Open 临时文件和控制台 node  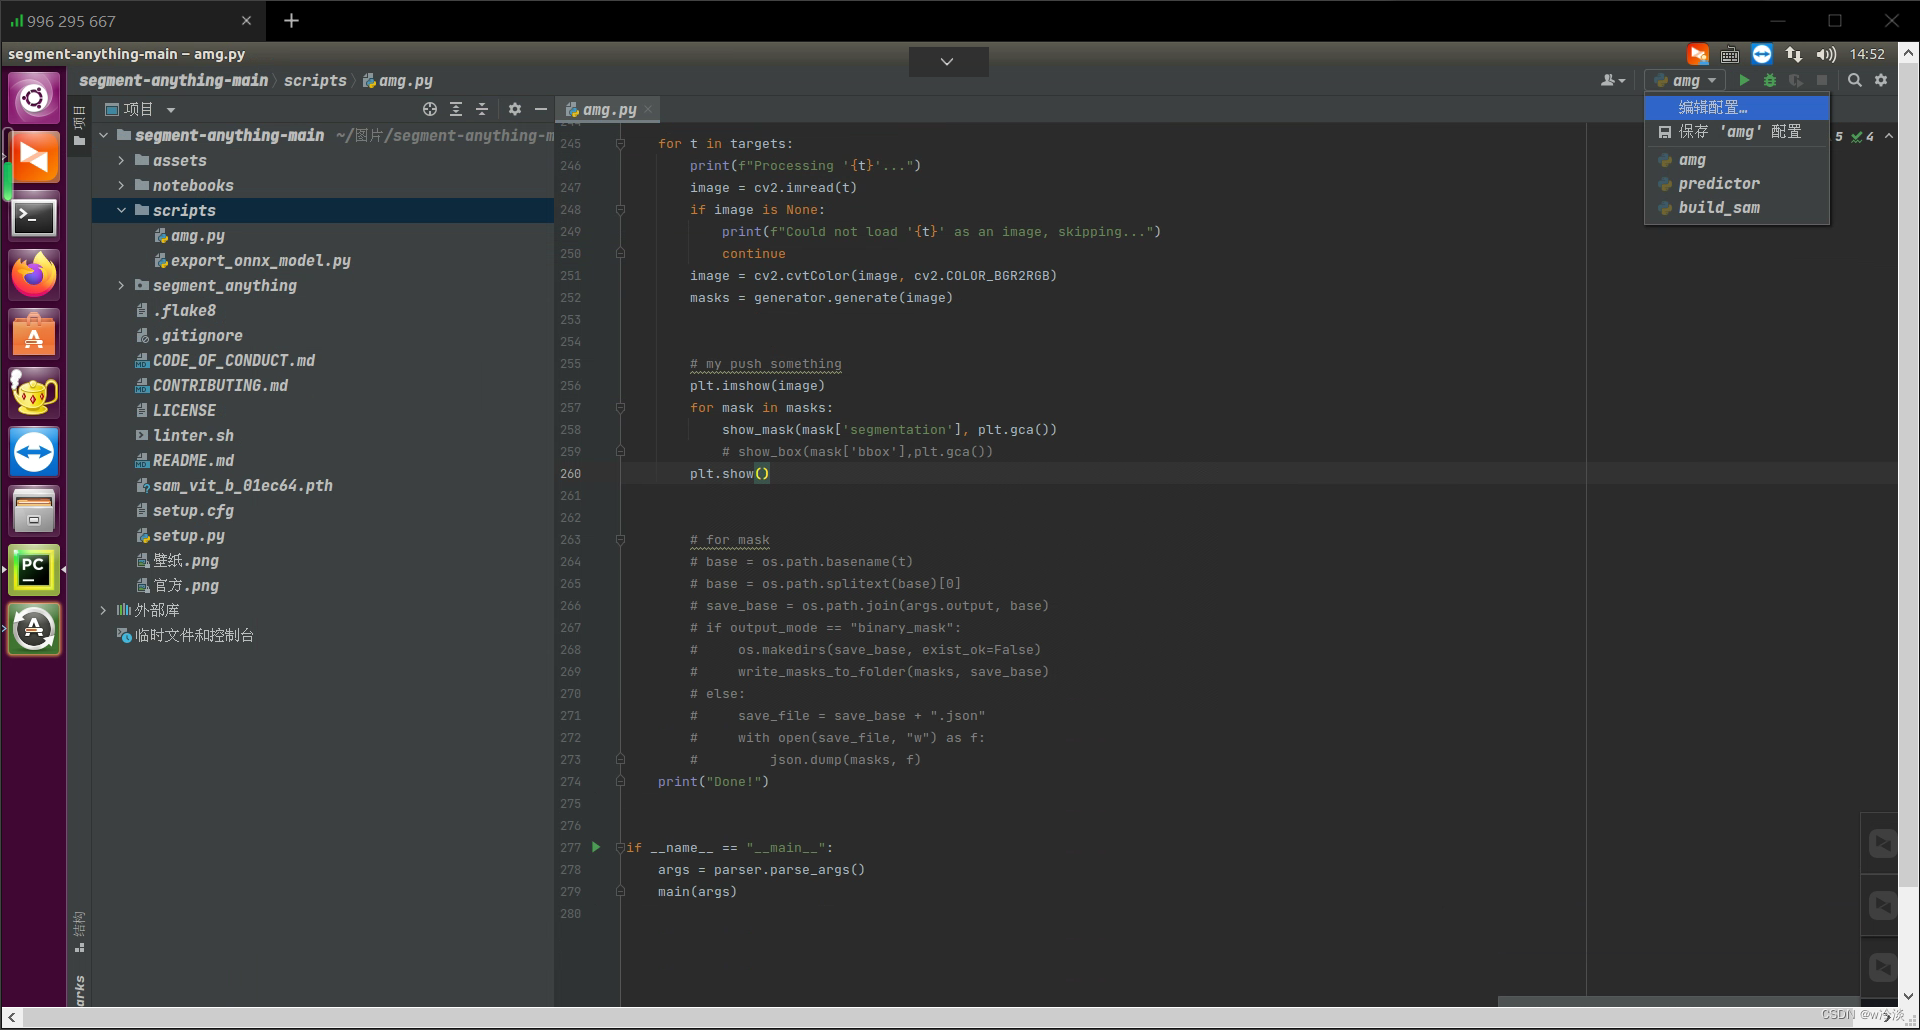click(x=185, y=635)
